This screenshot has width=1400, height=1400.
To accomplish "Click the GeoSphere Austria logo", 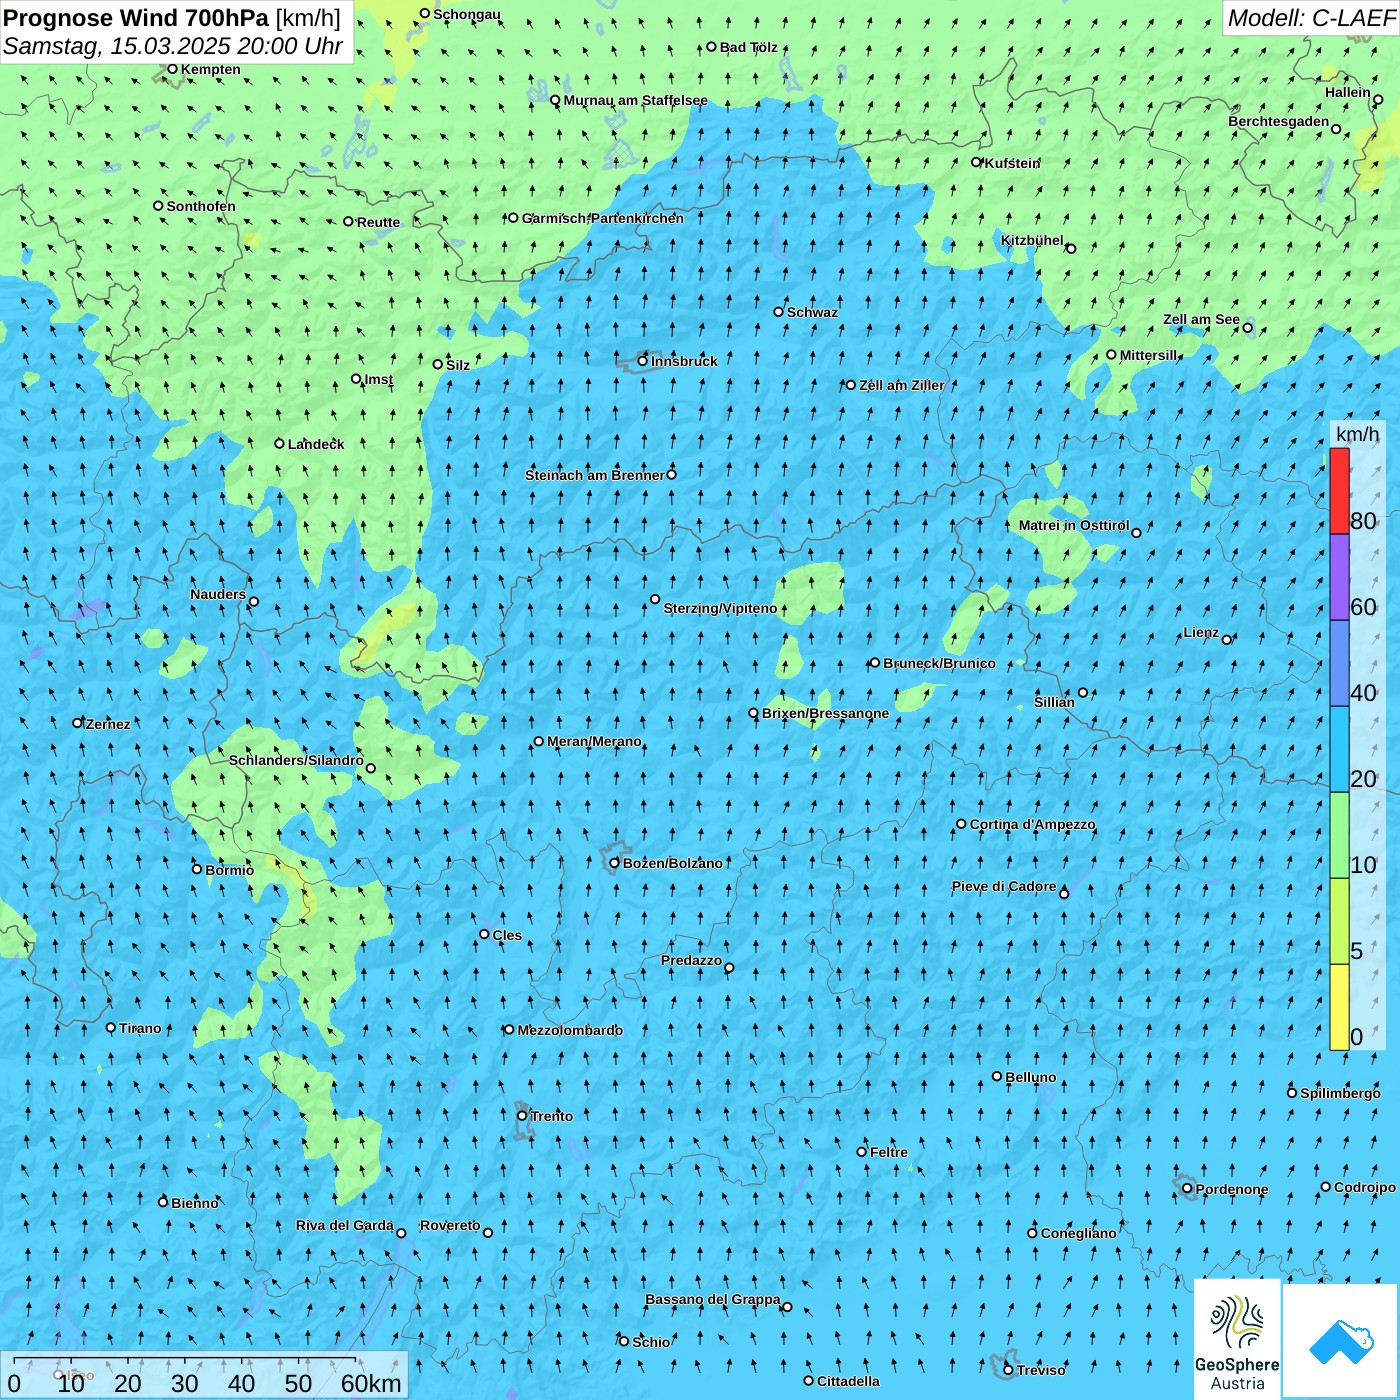I will click(x=1237, y=1338).
